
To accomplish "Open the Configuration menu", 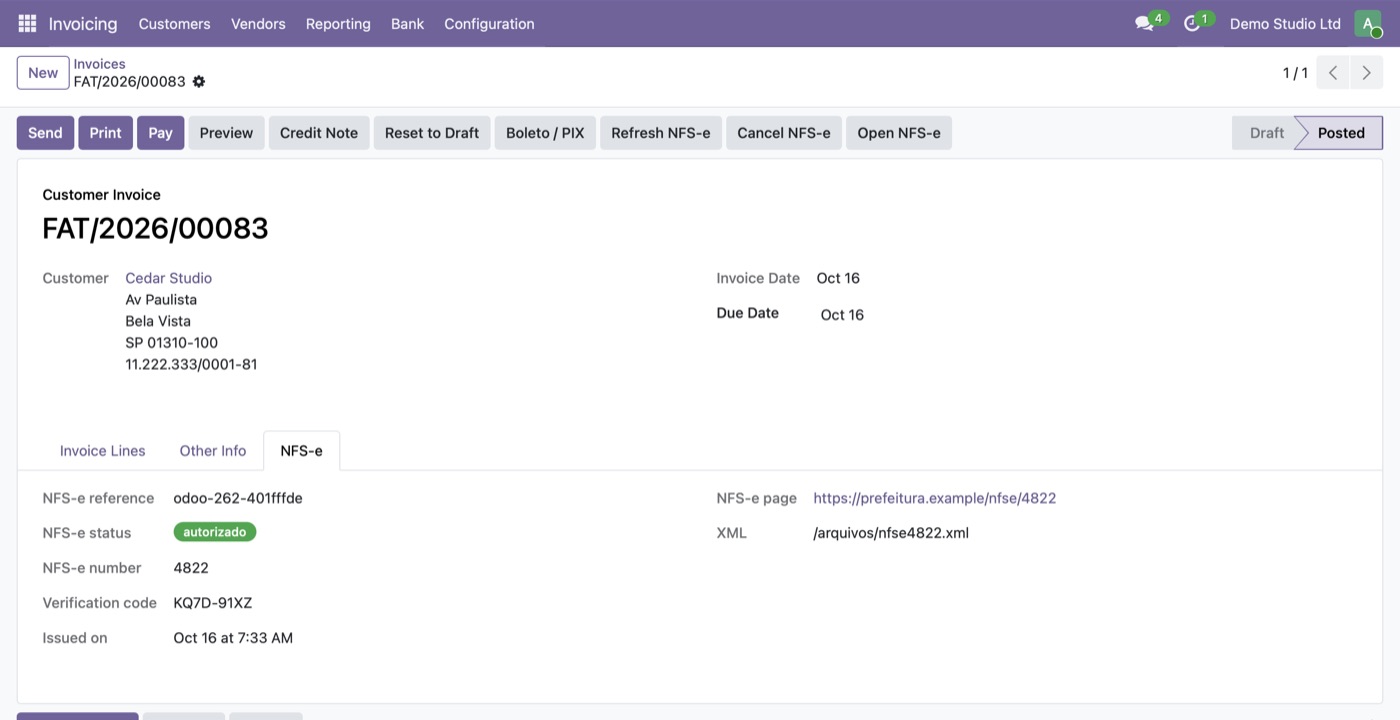I will click(489, 23).
